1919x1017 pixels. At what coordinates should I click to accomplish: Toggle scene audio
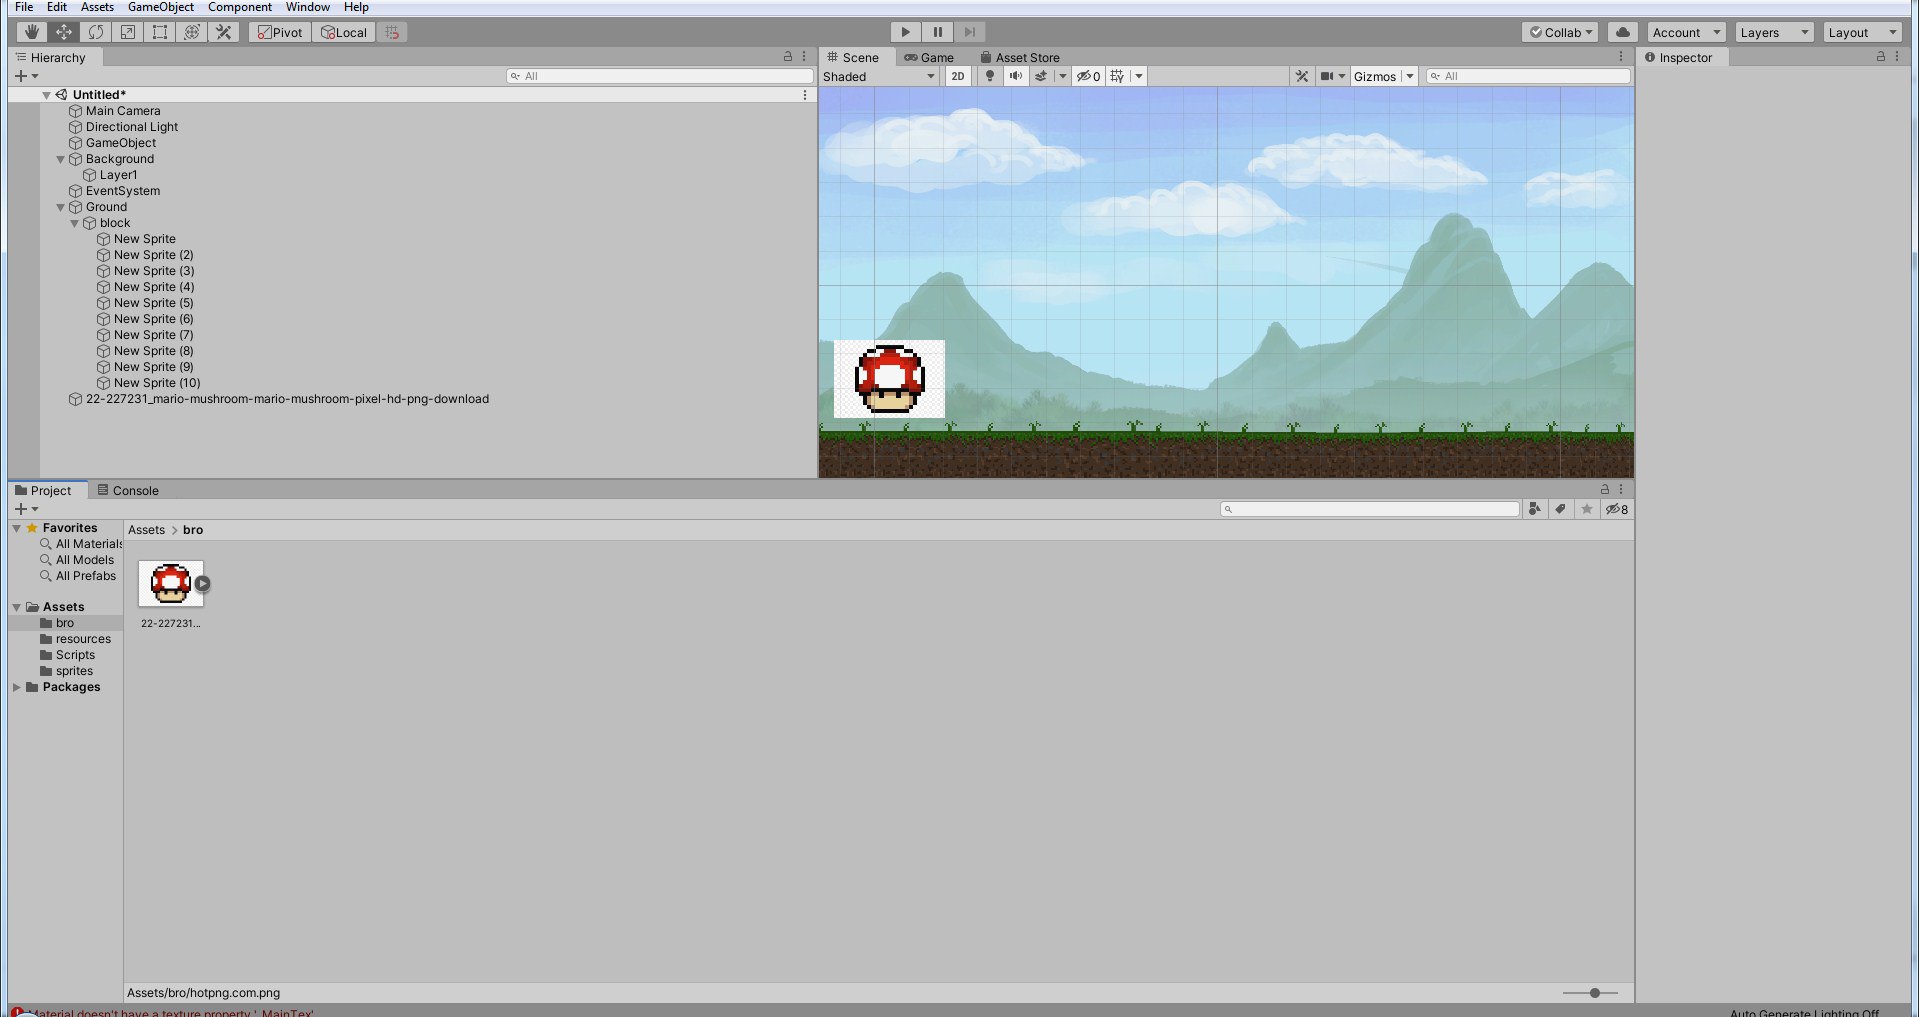click(1016, 76)
